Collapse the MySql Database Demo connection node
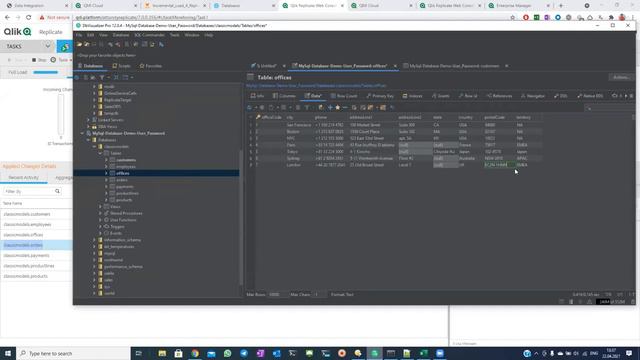640x360 pixels. coord(82,133)
